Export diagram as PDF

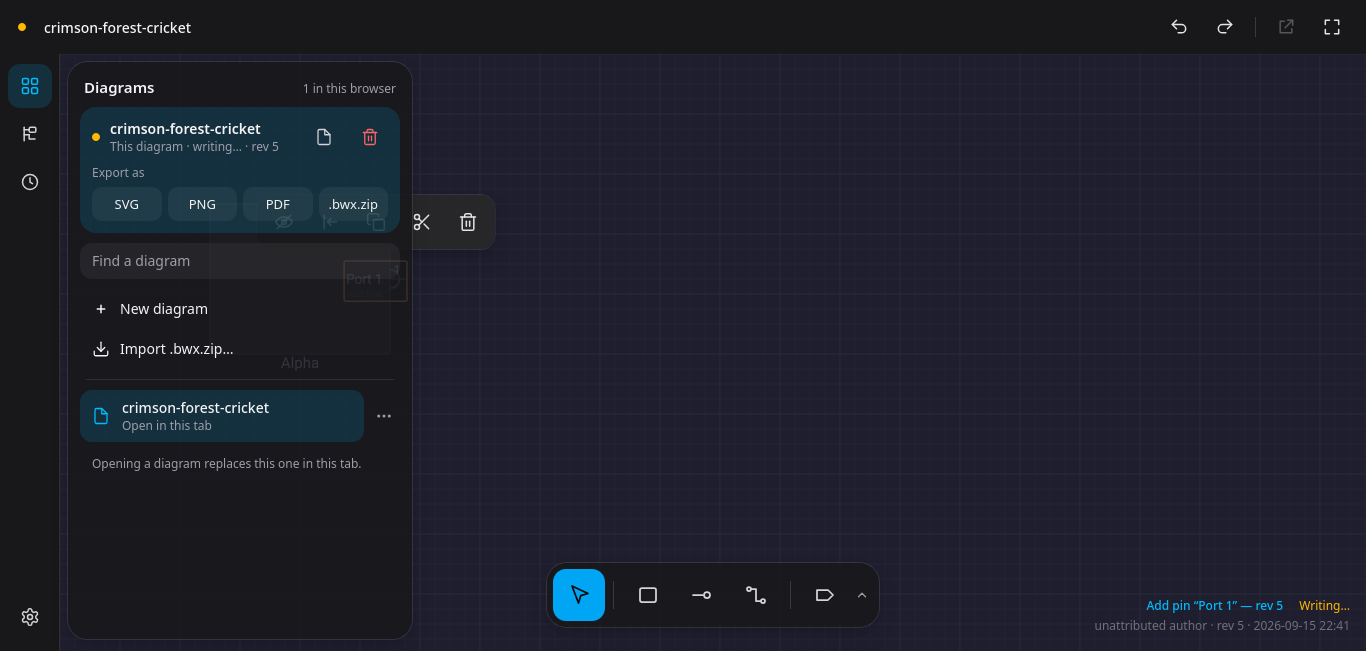click(x=278, y=204)
